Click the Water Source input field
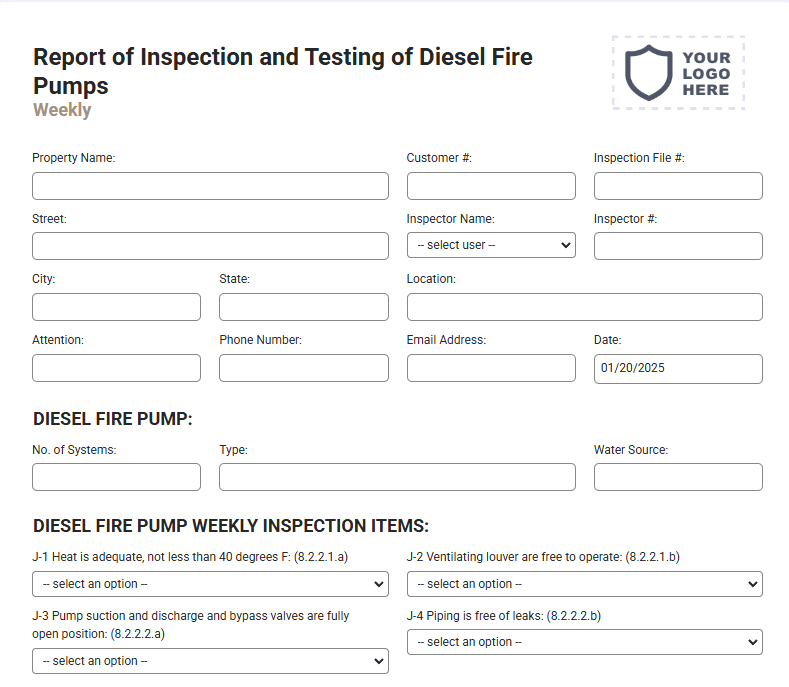Viewport: 789px width, 687px height. tap(678, 477)
